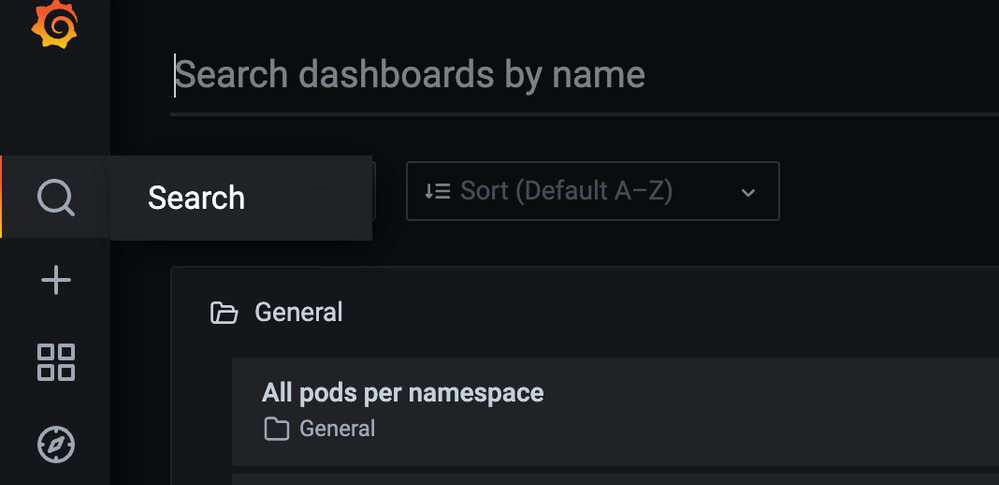This screenshot has width=999, height=485.
Task: Click the General section header text
Action: pyautogui.click(x=298, y=313)
